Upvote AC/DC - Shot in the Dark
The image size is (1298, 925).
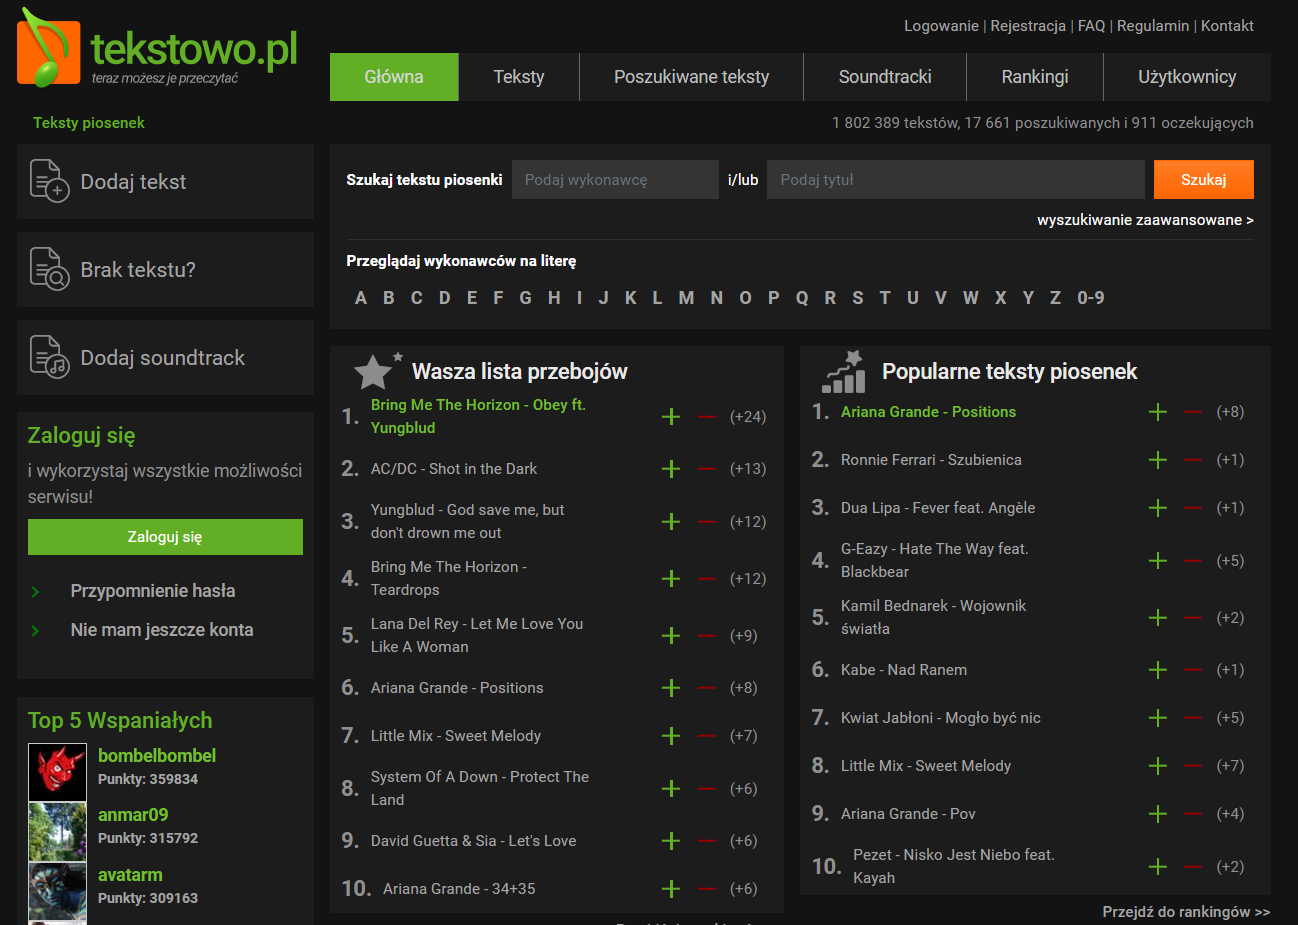pos(671,469)
